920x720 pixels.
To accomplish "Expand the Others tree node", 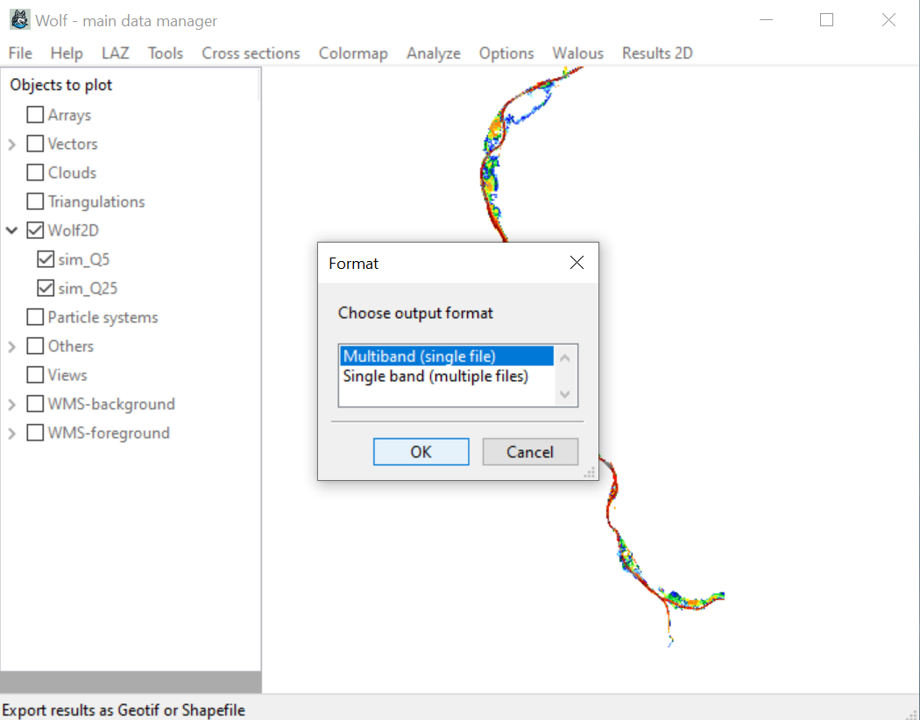I will click(12, 346).
